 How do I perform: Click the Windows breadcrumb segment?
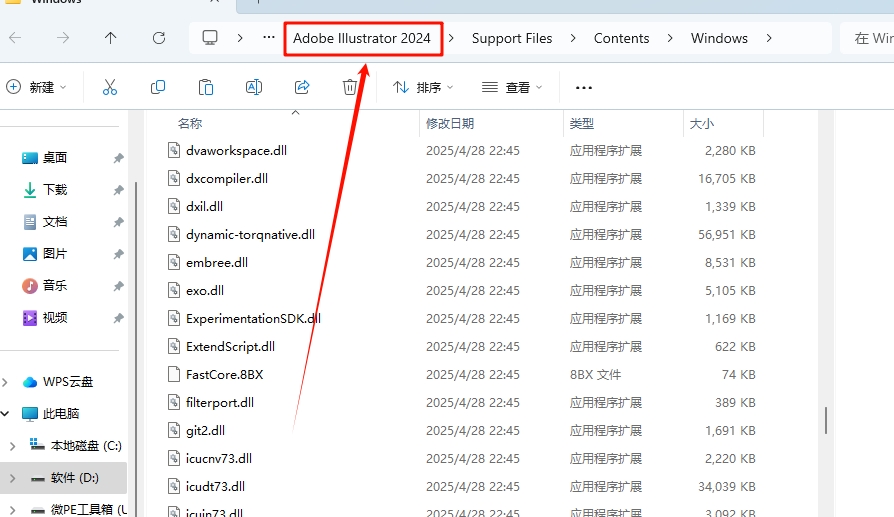[719, 38]
